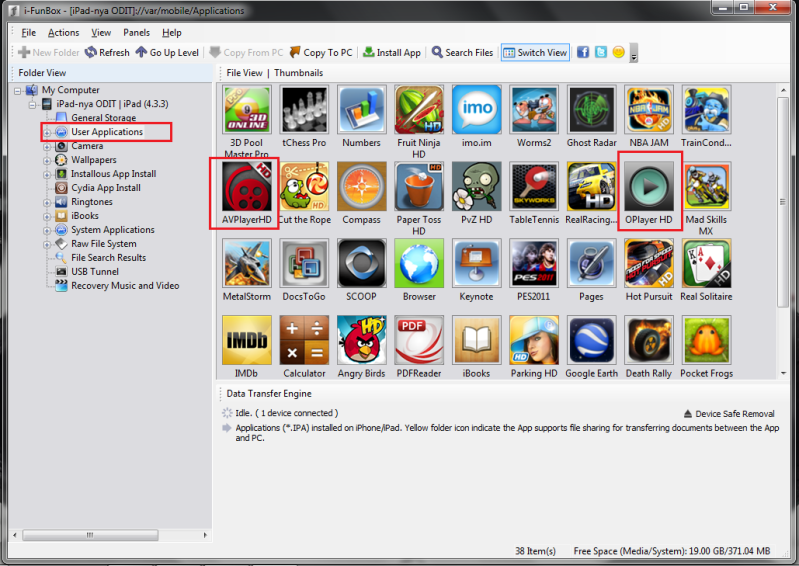Select the IMDb app icon
The width and height of the screenshot is (799, 566).
pyautogui.click(x=247, y=340)
